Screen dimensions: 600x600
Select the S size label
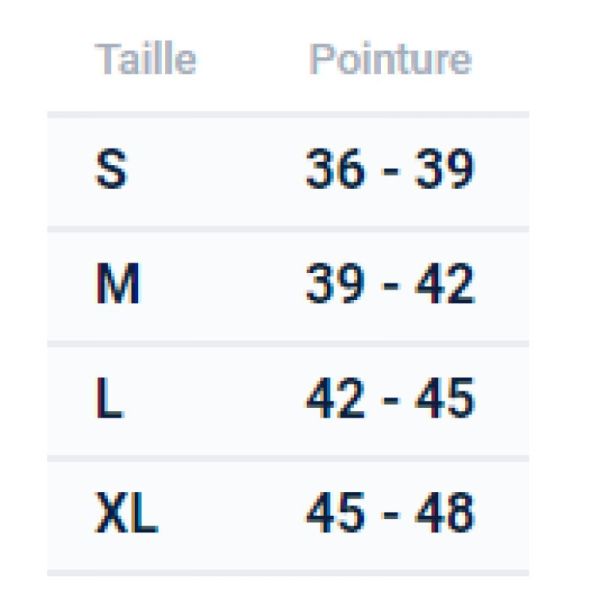point(111,169)
